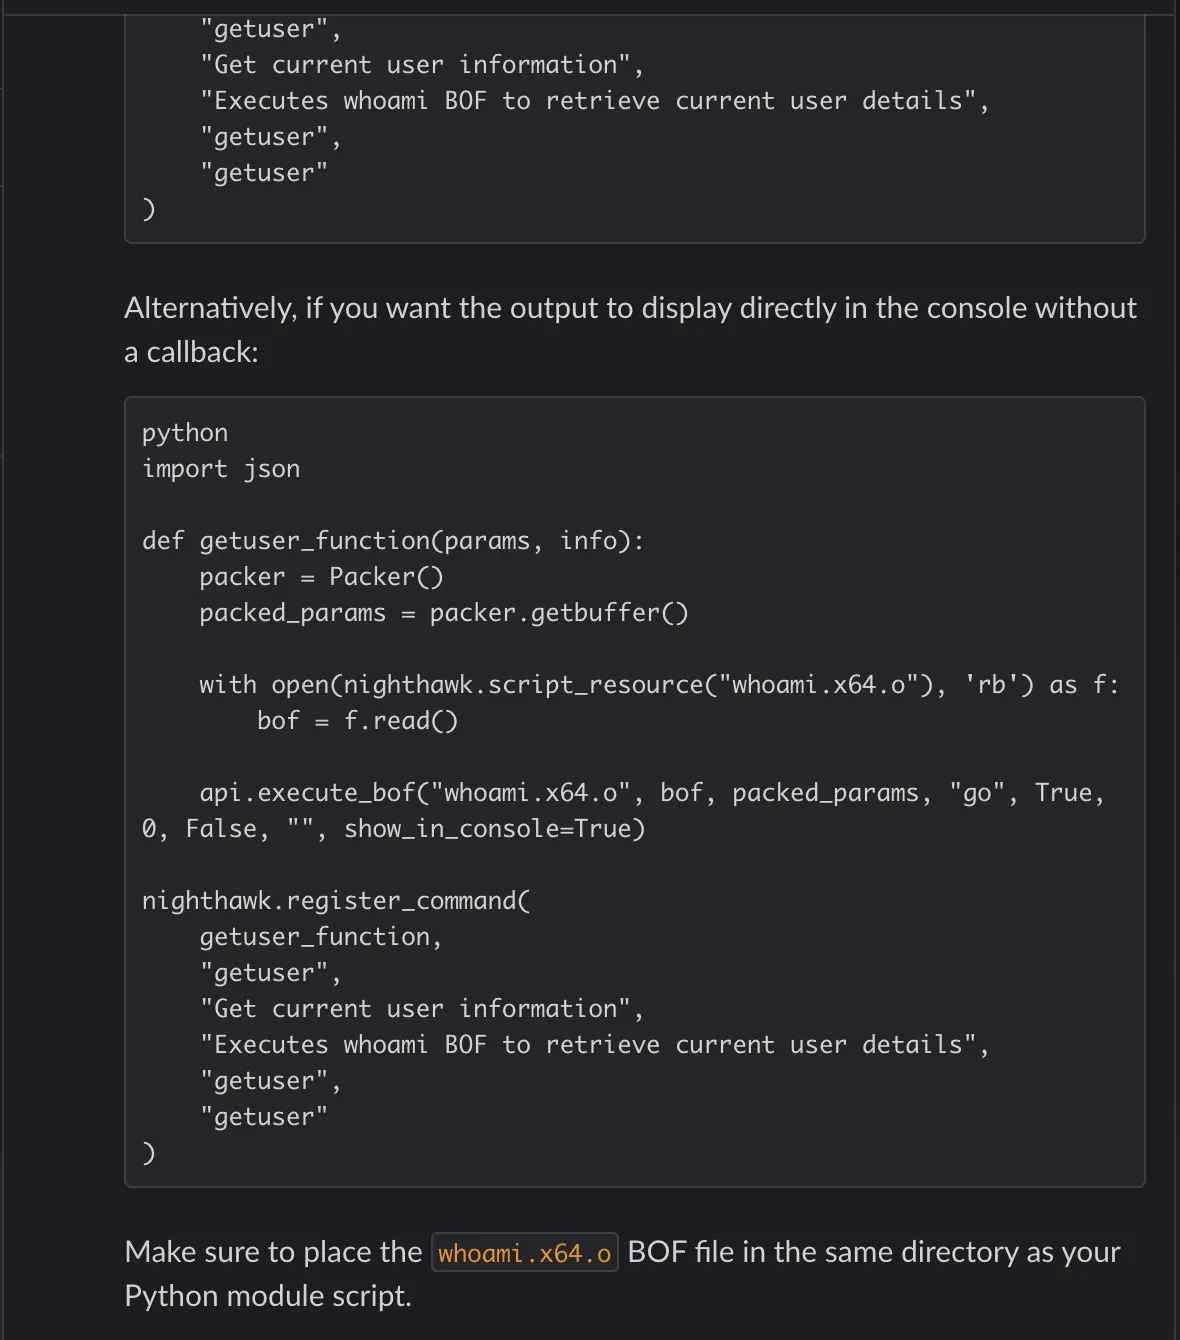Click the 'show_in_console=True' argument
The width and height of the screenshot is (1180, 1340).
[x=494, y=829]
